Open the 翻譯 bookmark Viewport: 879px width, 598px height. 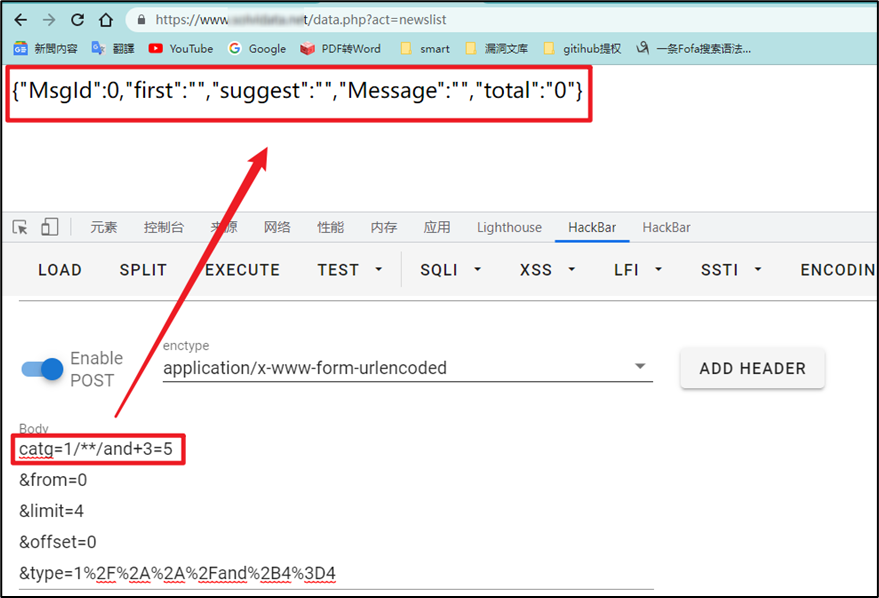point(113,49)
